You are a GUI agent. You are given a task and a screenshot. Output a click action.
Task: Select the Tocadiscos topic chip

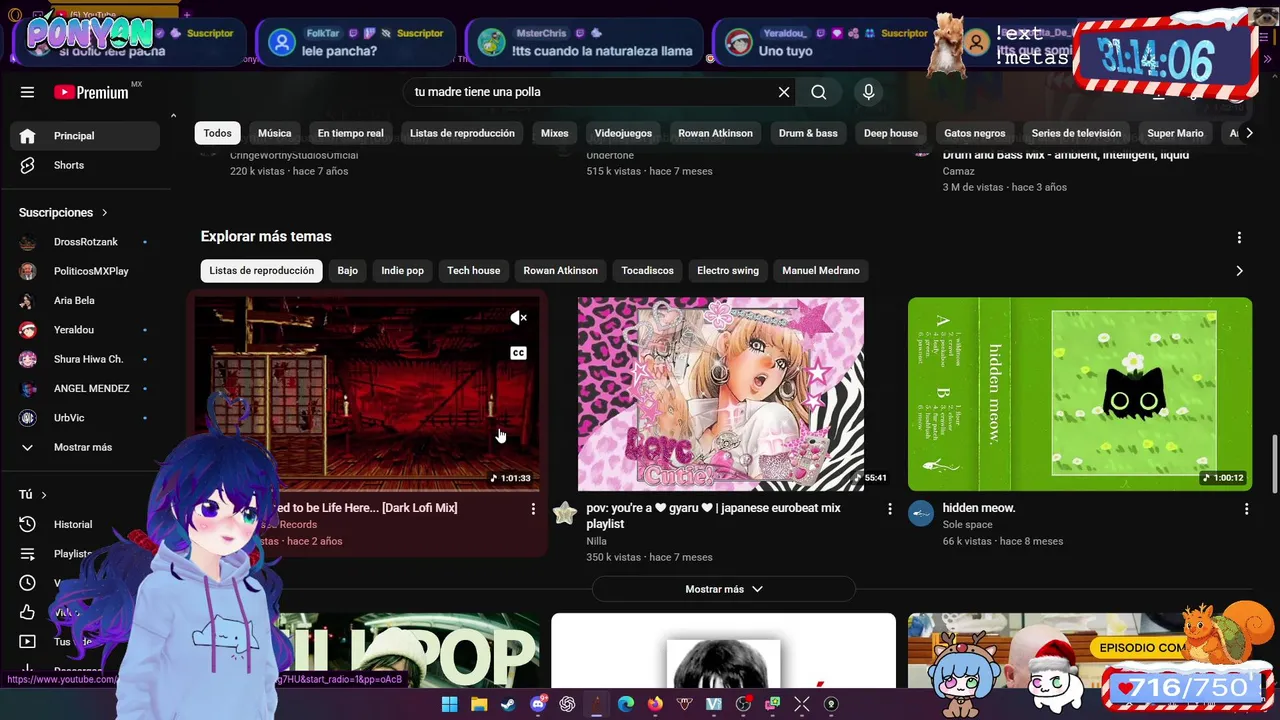click(x=647, y=270)
